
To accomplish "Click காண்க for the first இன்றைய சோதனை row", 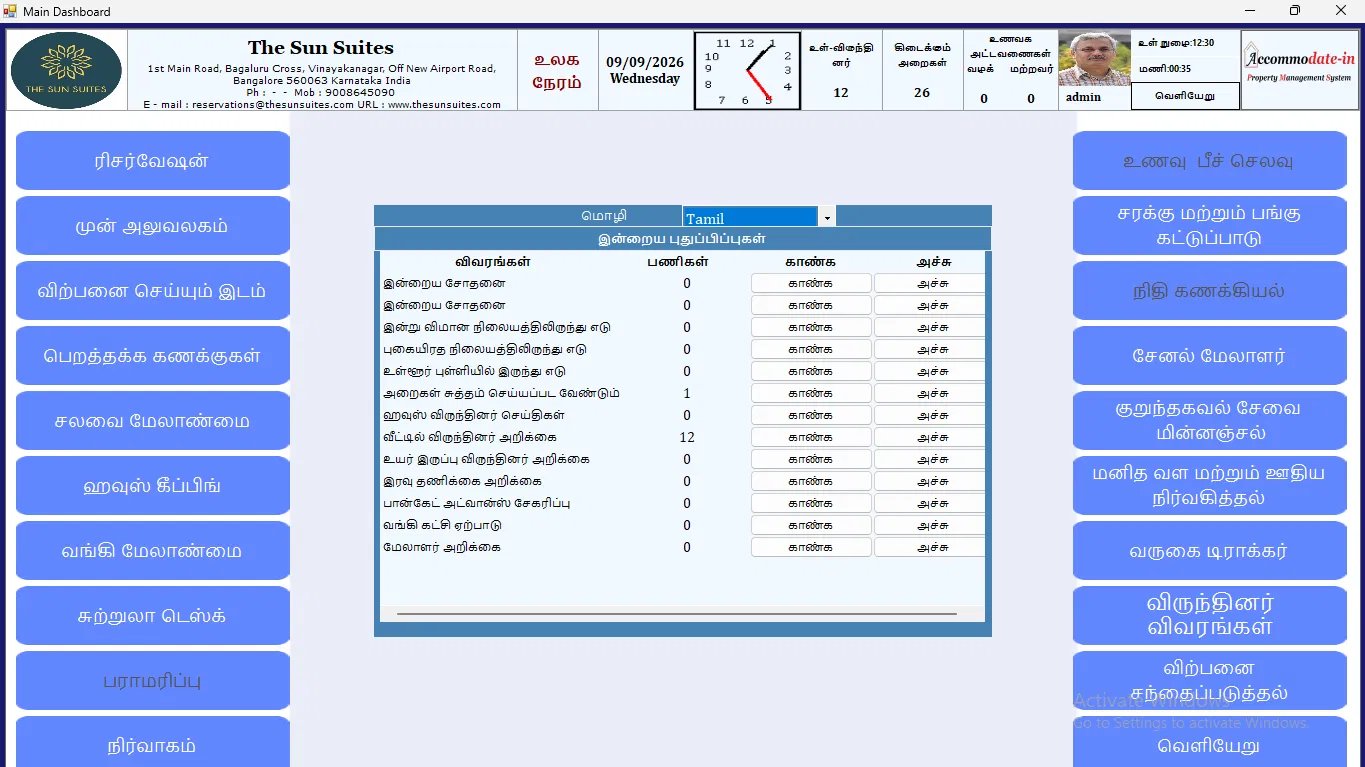I will [811, 283].
